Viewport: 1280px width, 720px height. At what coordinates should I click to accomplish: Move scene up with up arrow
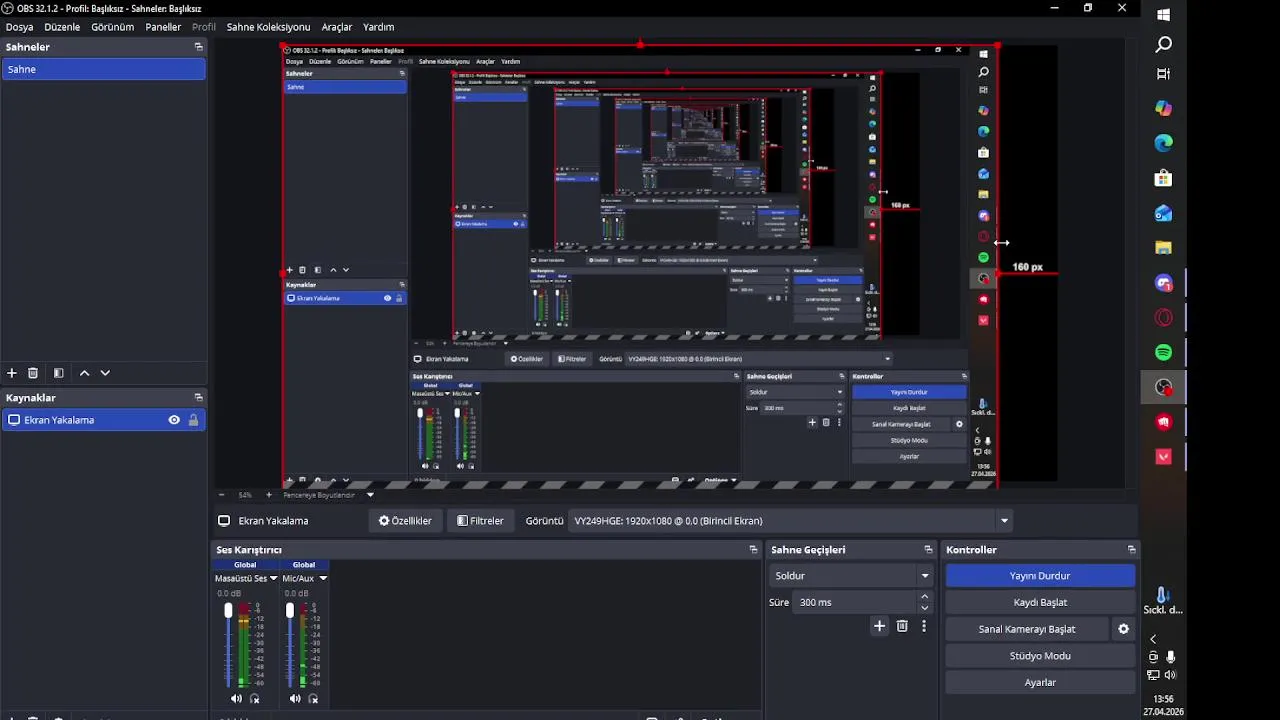click(84, 373)
